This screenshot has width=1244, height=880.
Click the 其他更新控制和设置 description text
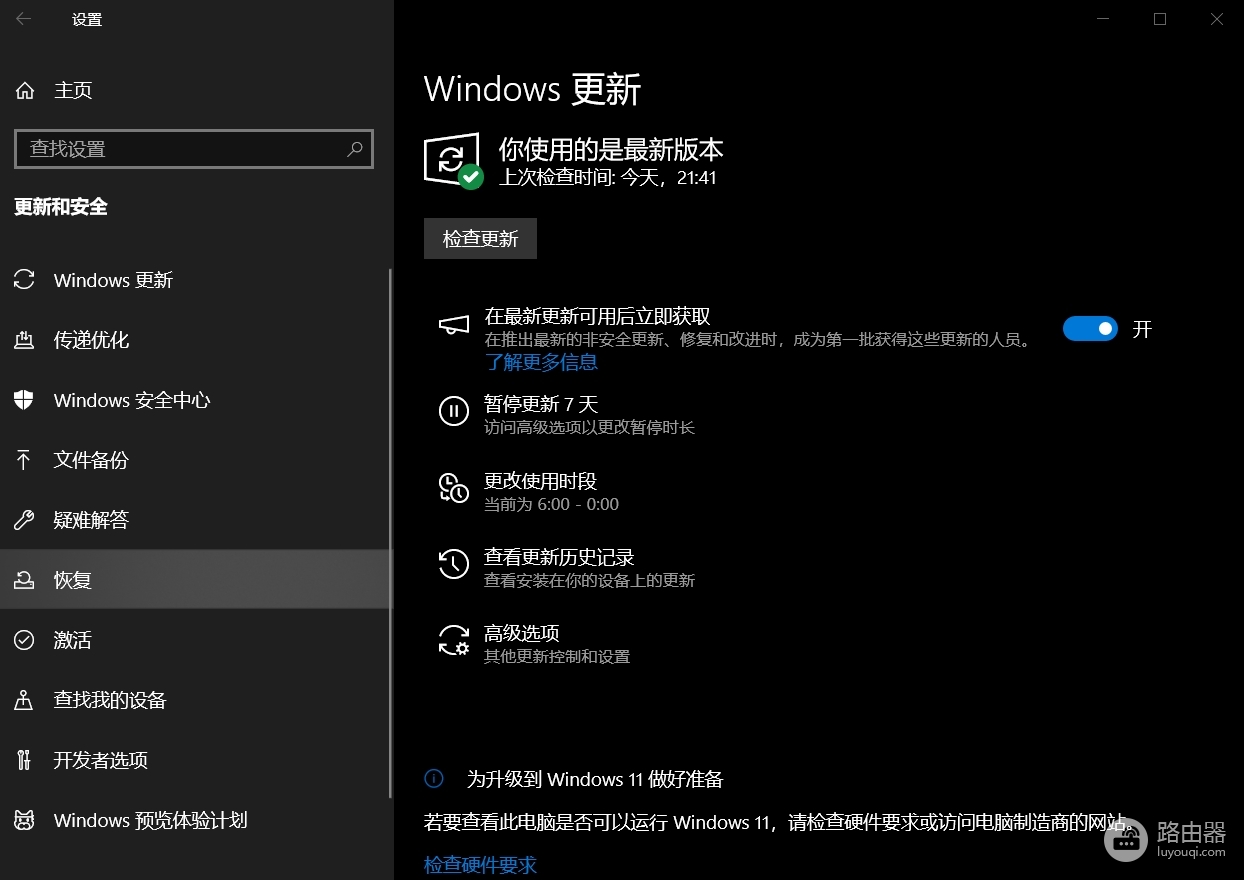[x=557, y=657]
